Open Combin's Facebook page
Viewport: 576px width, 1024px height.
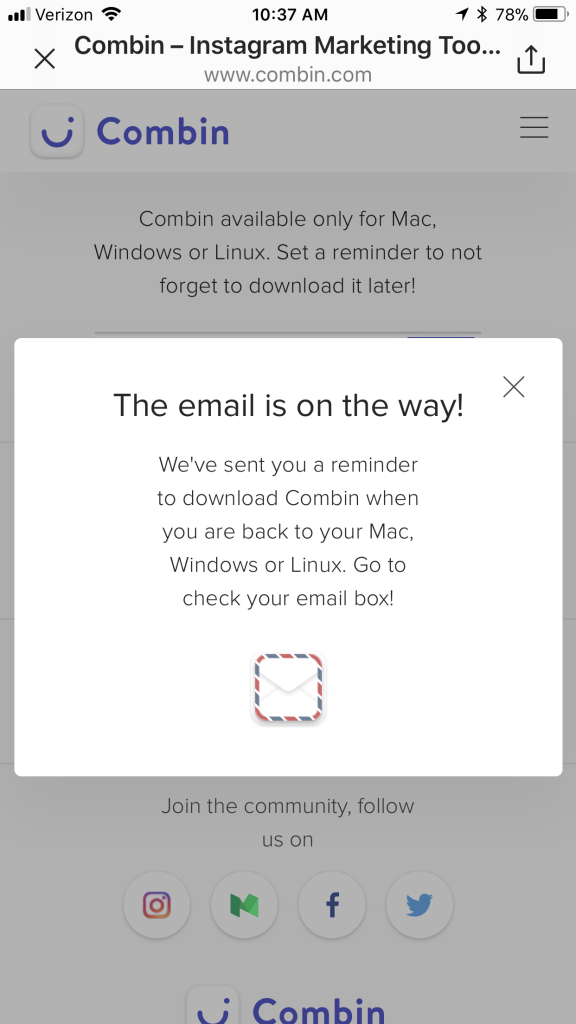pos(332,905)
